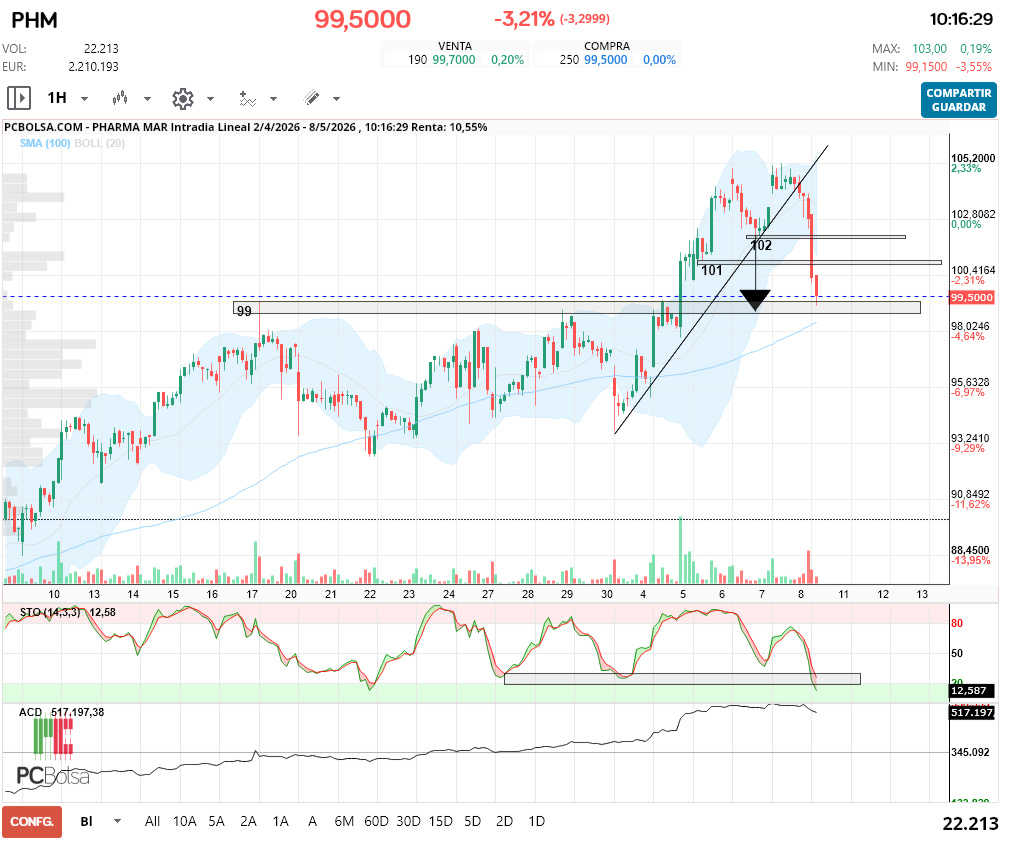Select the A year-to-date range
Image resolution: width=1012 pixels, height=843 pixels.
tap(312, 821)
